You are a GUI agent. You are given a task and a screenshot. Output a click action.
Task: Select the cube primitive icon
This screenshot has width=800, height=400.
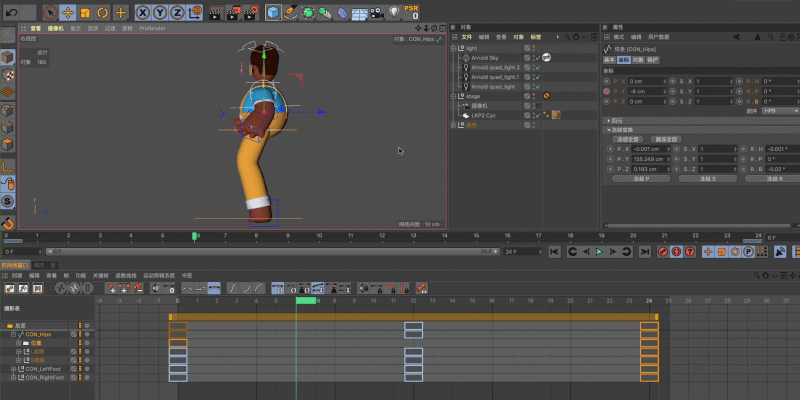pos(273,12)
